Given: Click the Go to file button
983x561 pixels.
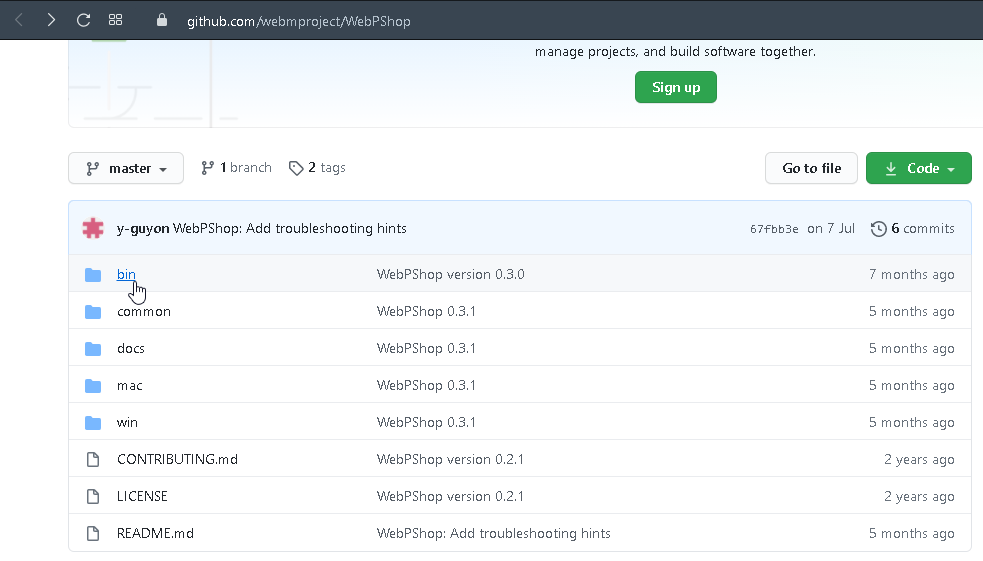Looking at the screenshot, I should point(811,168).
